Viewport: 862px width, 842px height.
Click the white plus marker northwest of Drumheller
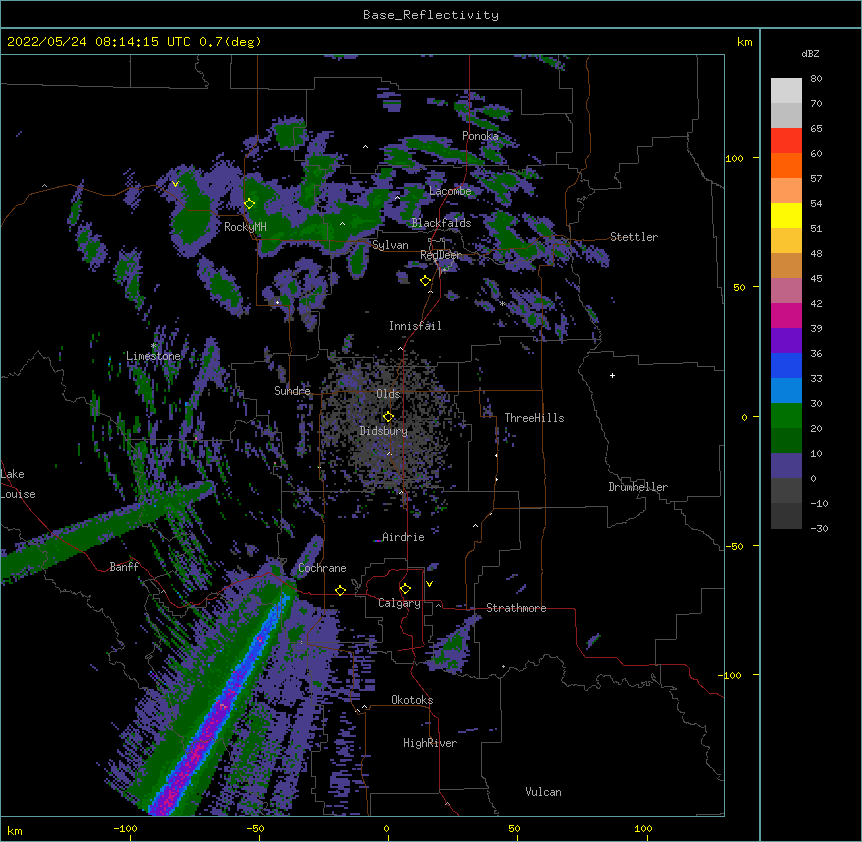point(612,375)
